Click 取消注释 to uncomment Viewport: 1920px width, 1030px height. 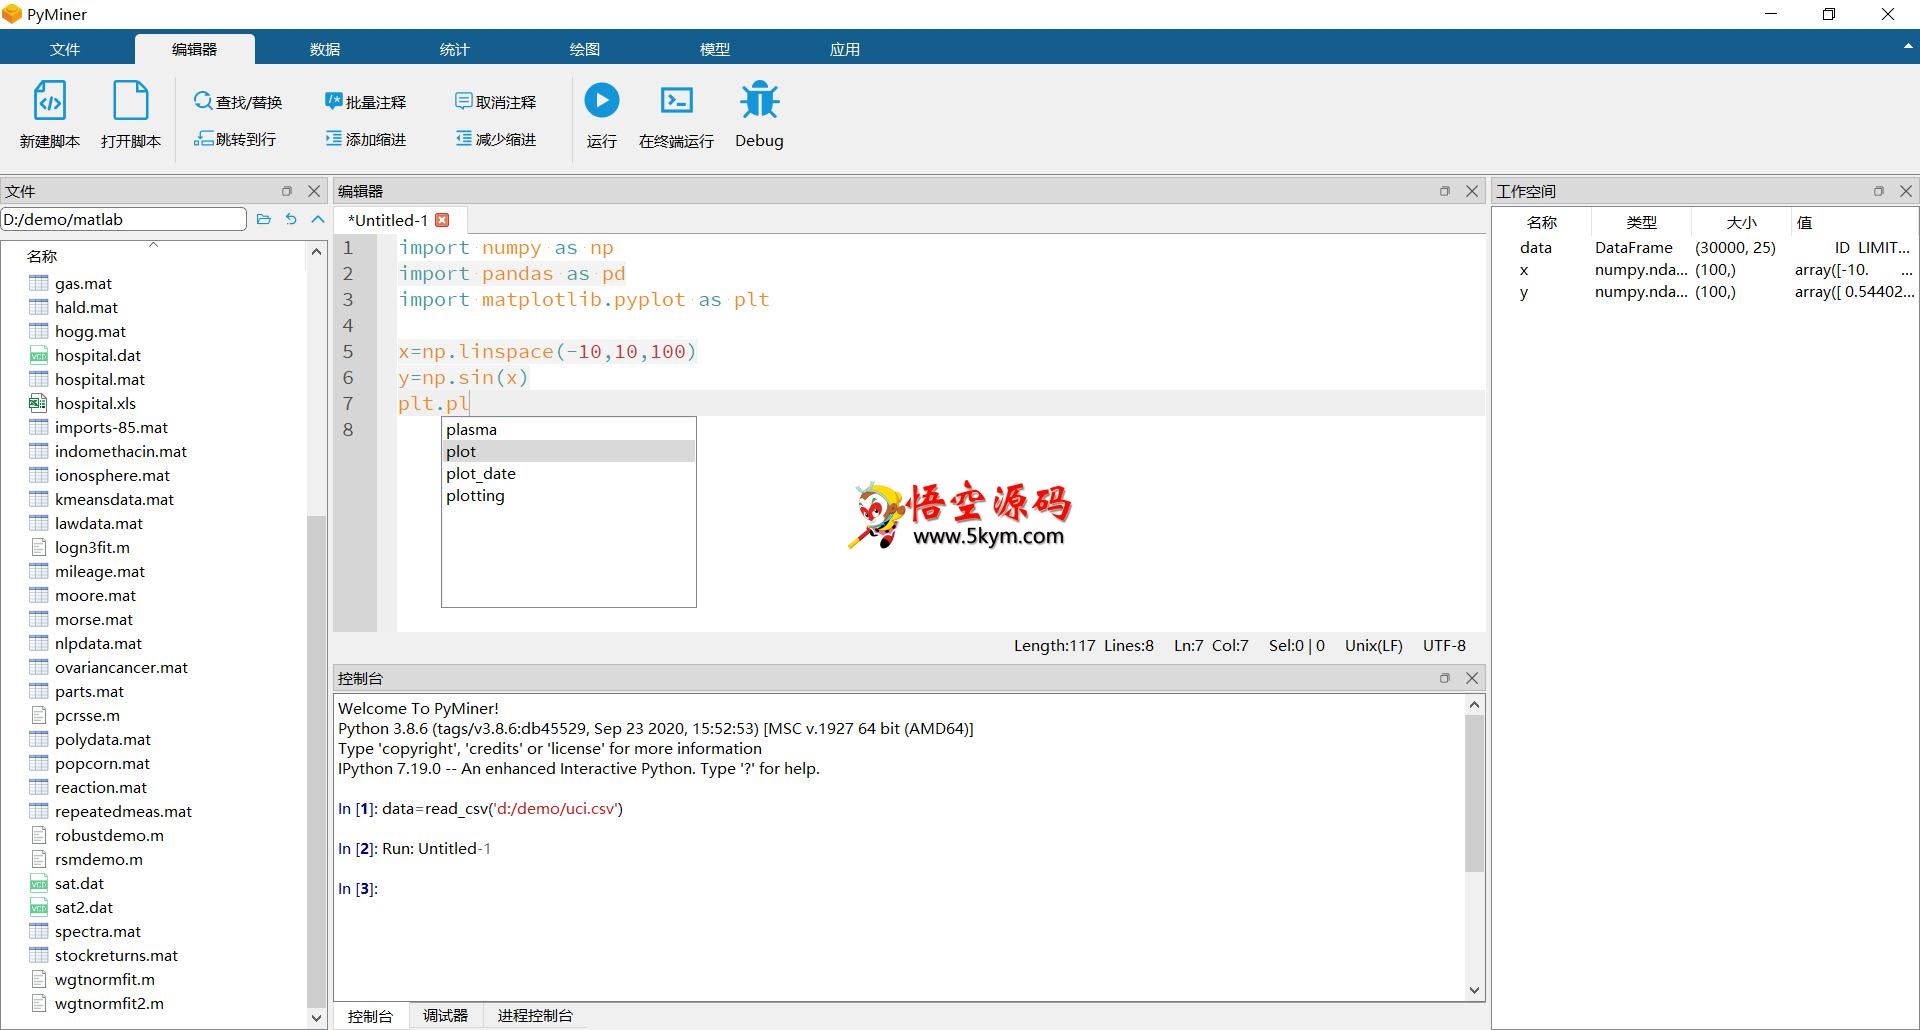(x=495, y=101)
